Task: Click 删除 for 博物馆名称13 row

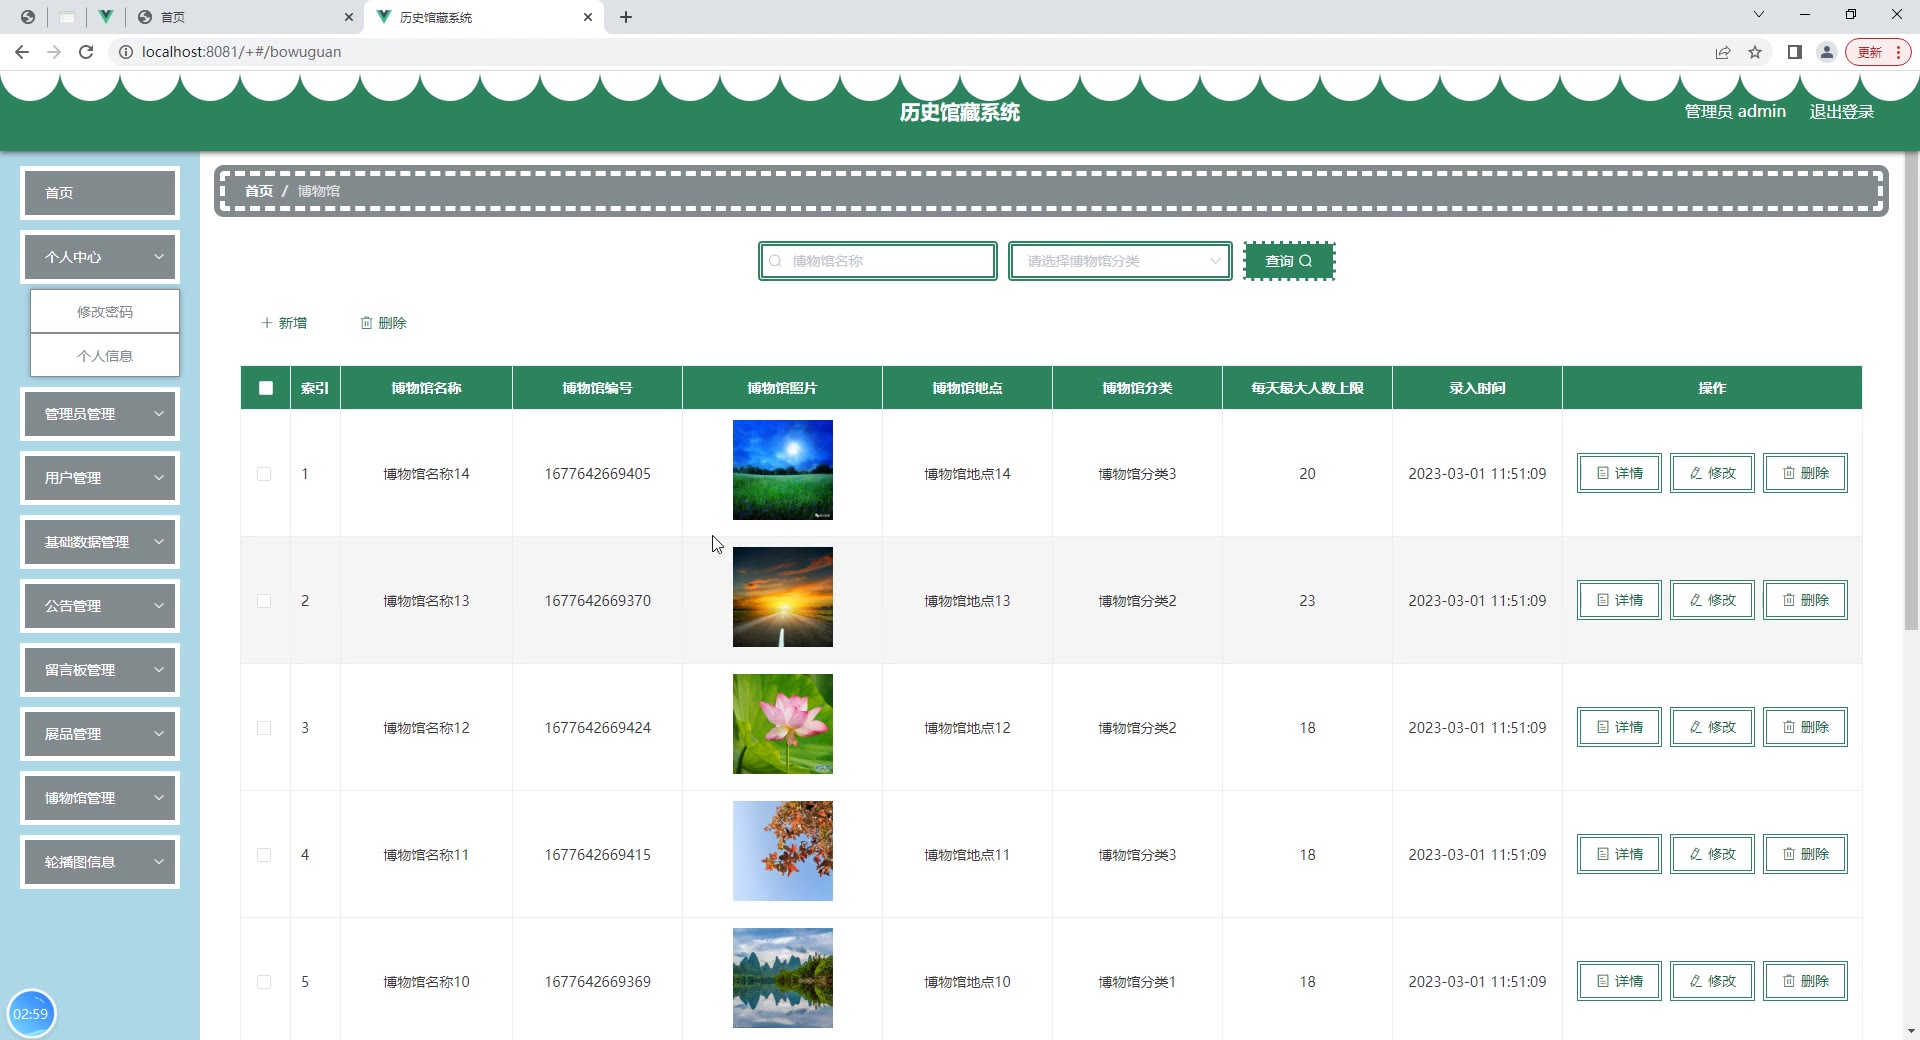Action: point(1805,600)
